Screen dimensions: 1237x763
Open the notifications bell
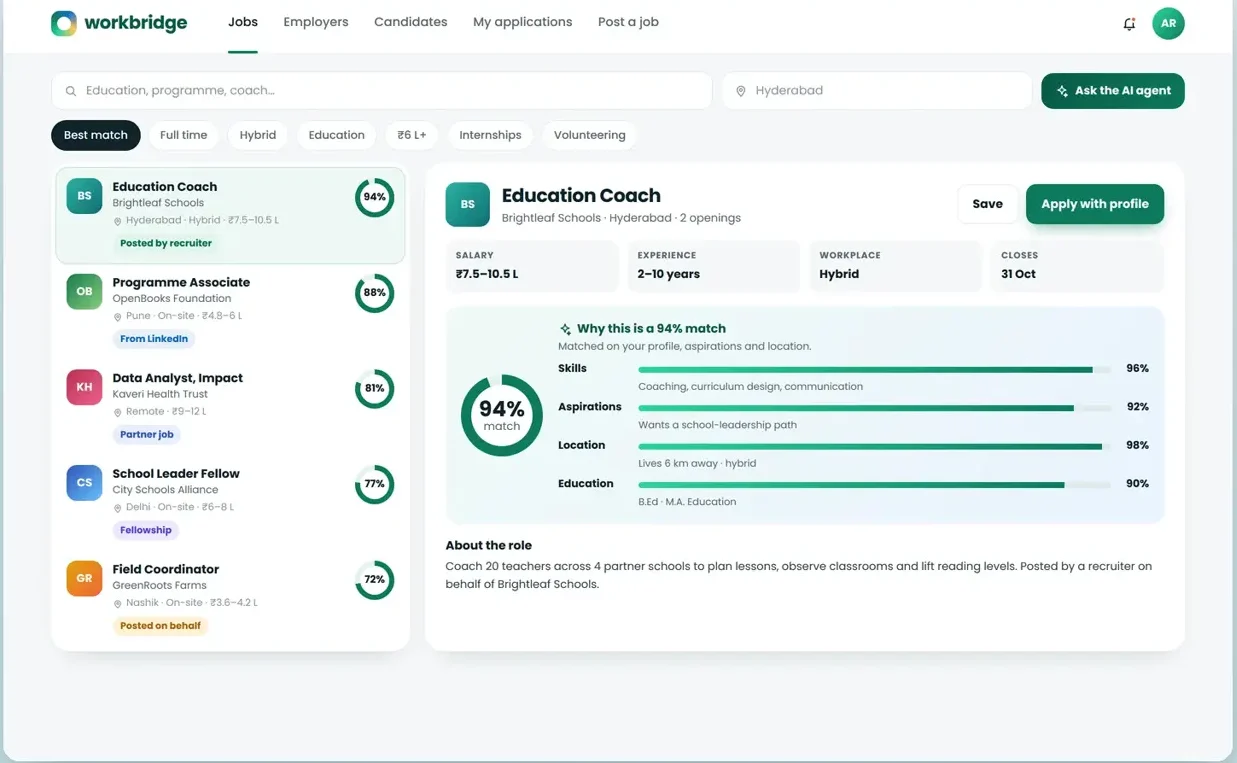(x=1129, y=24)
